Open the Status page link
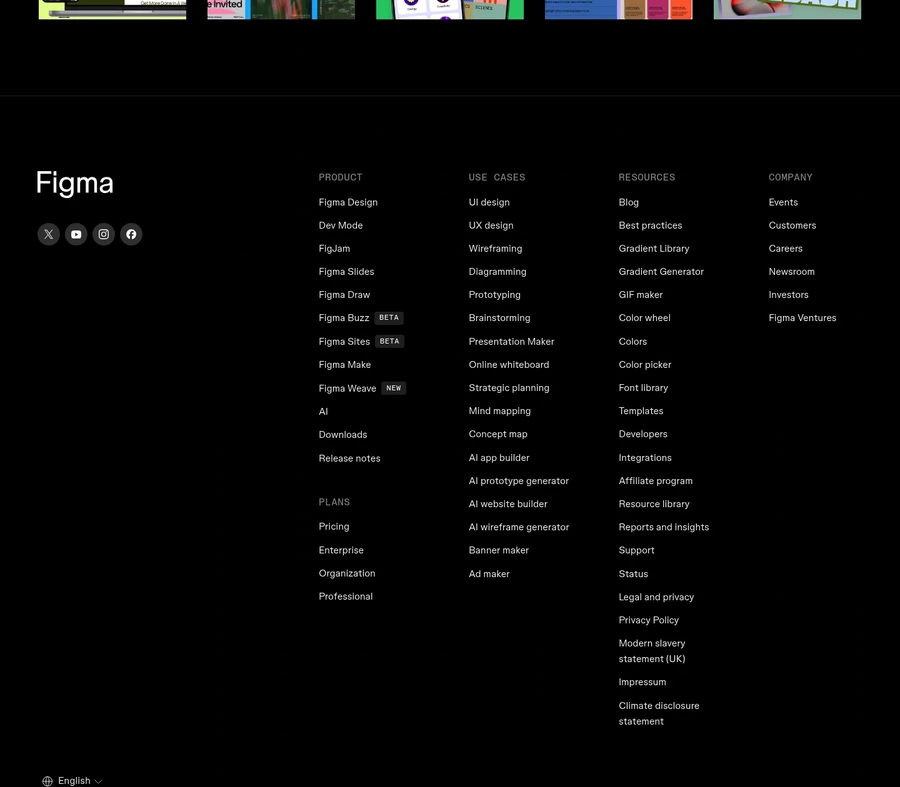 (633, 574)
